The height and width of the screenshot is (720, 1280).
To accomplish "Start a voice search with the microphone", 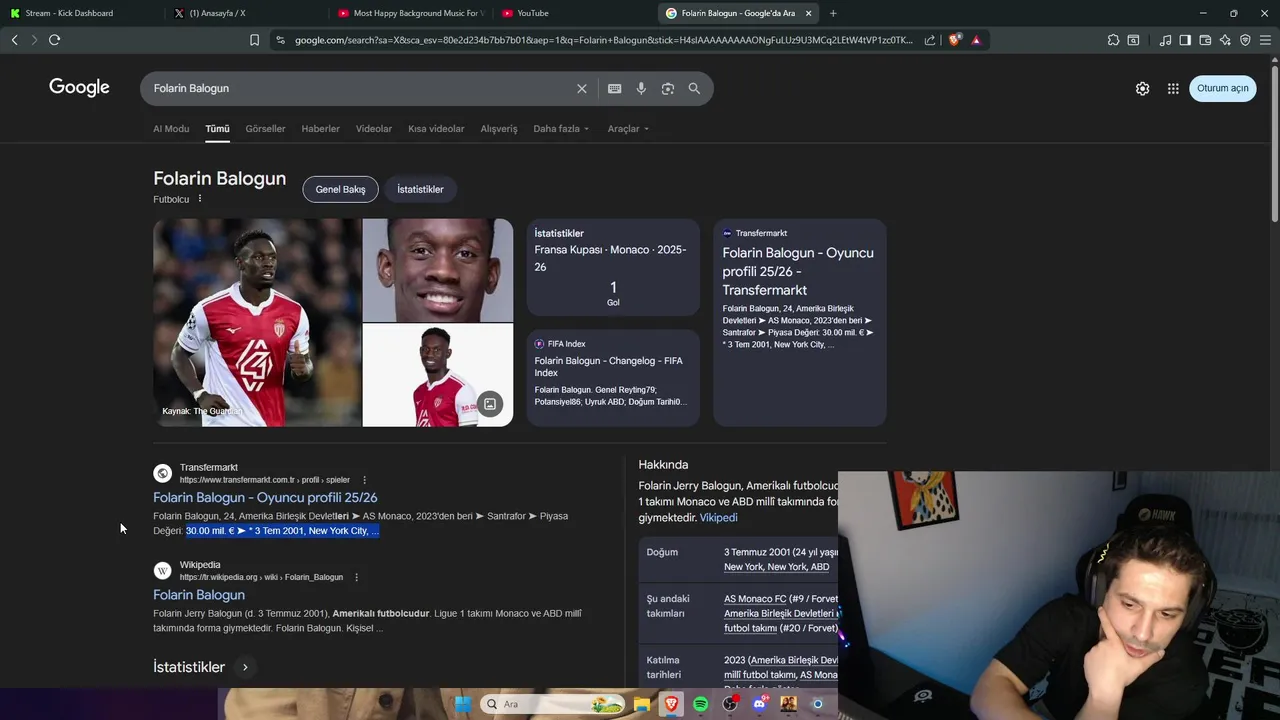I will tap(641, 88).
